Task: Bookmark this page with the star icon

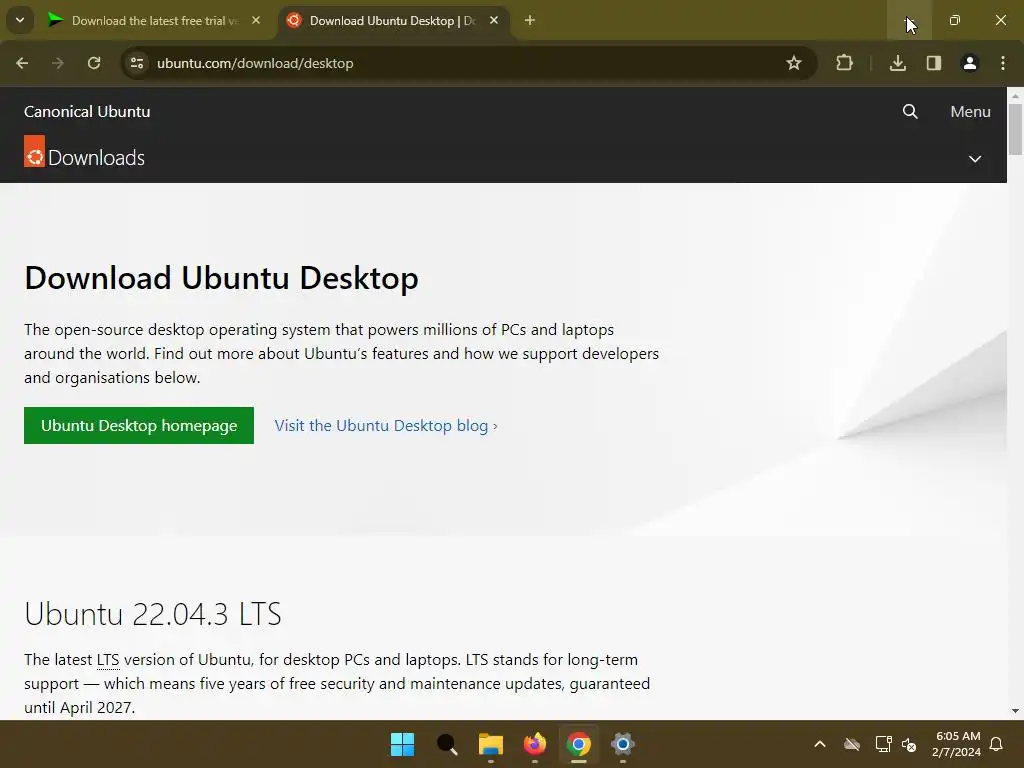Action: [x=793, y=63]
